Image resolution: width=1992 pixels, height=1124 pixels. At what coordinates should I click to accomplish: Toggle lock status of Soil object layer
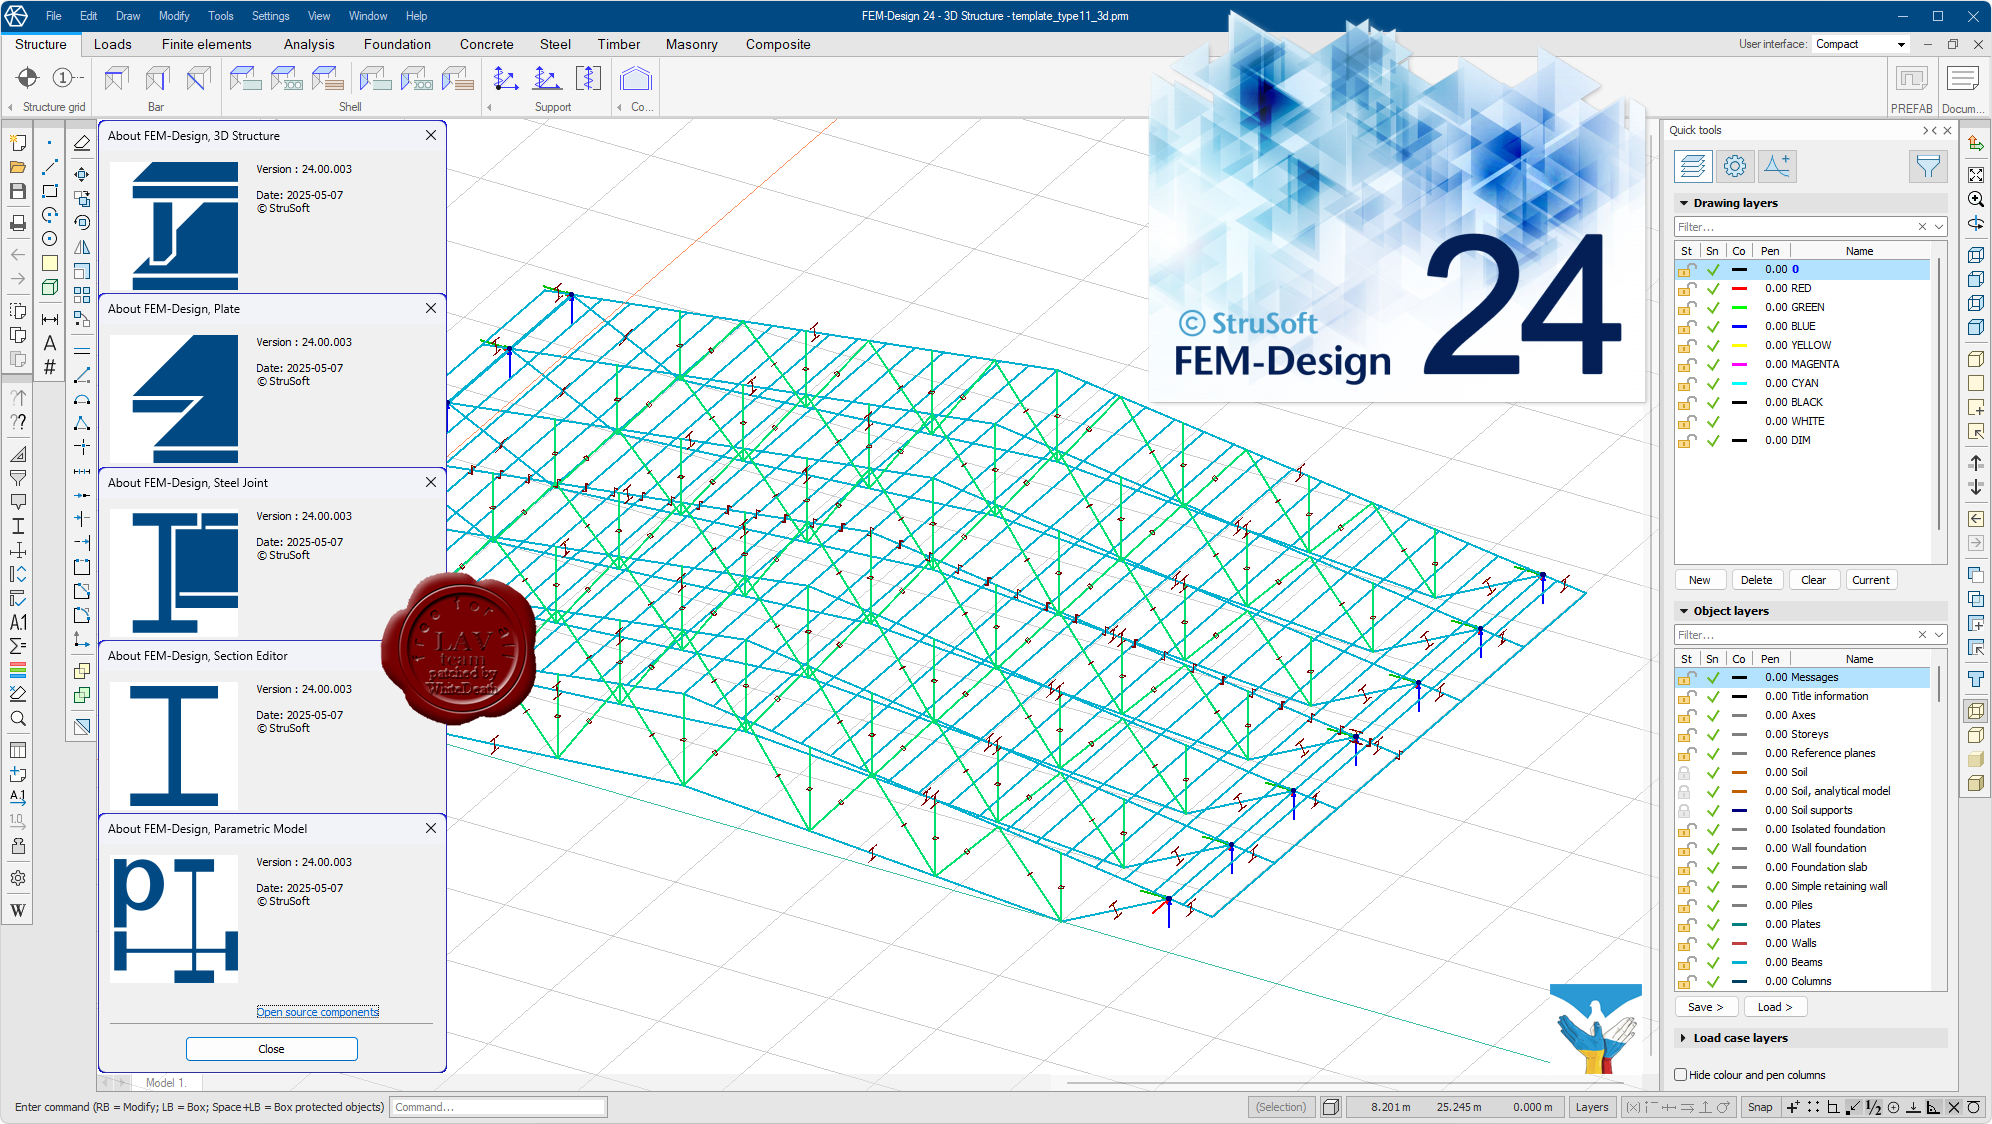[1686, 772]
